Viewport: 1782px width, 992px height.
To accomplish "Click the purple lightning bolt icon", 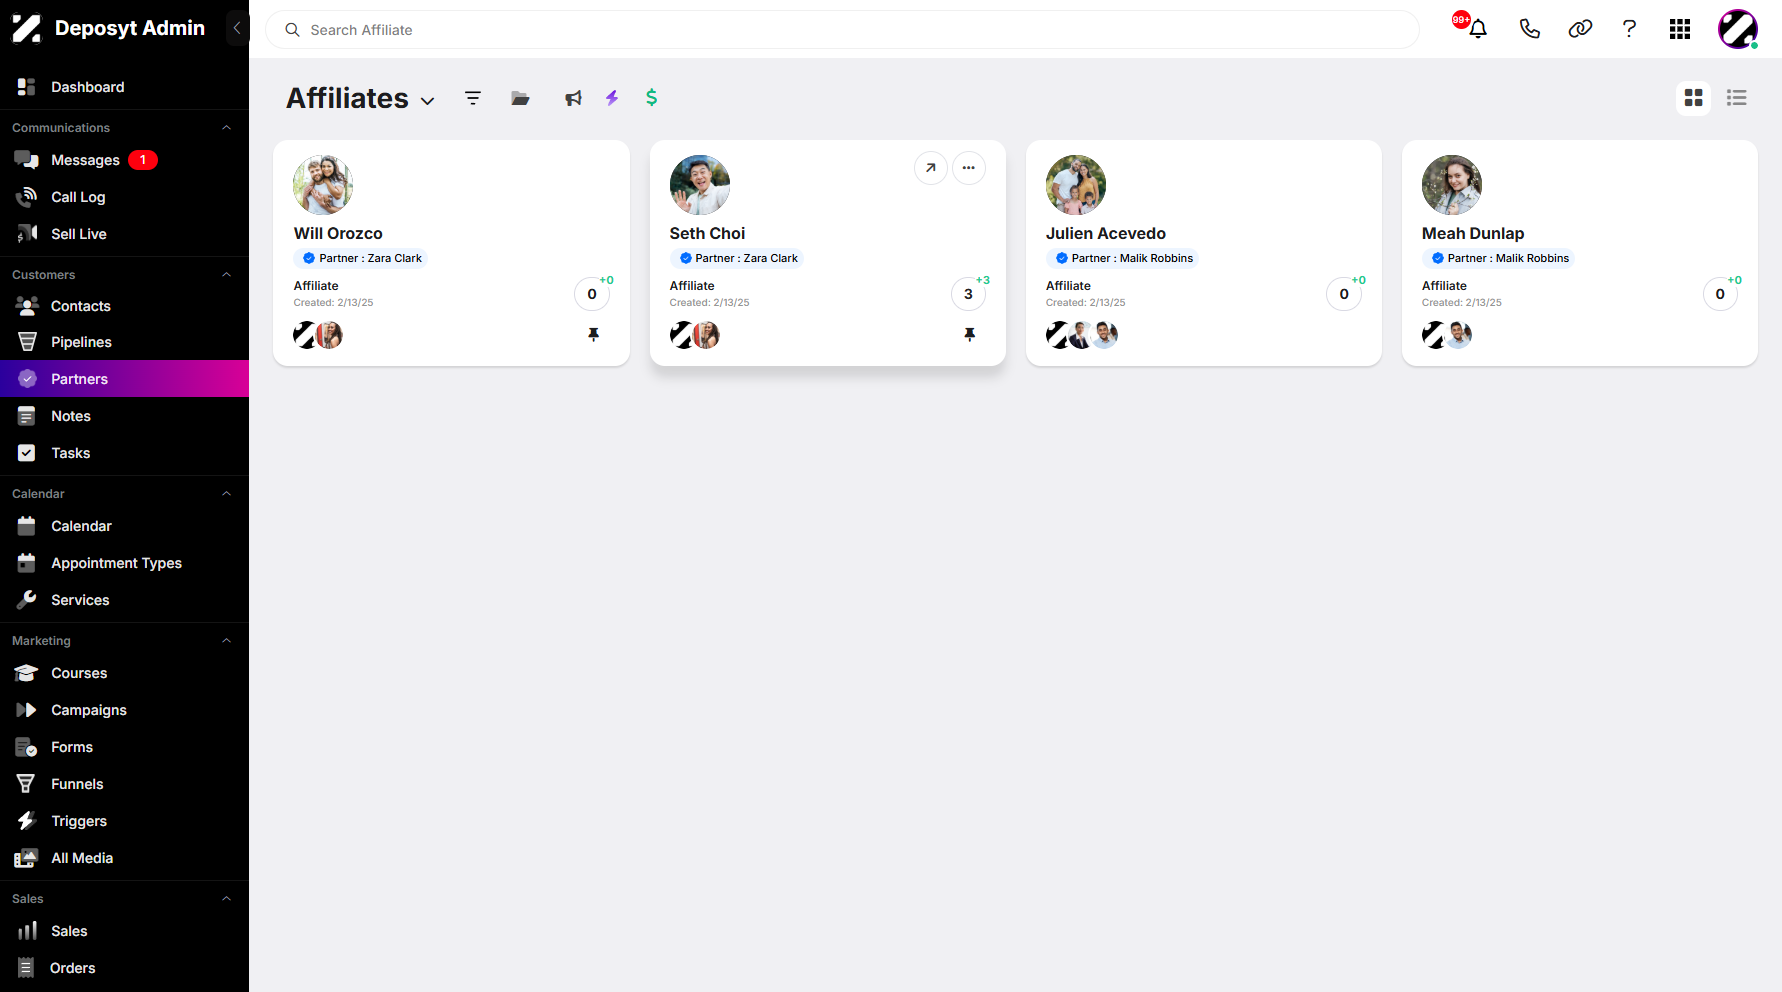I will [612, 97].
